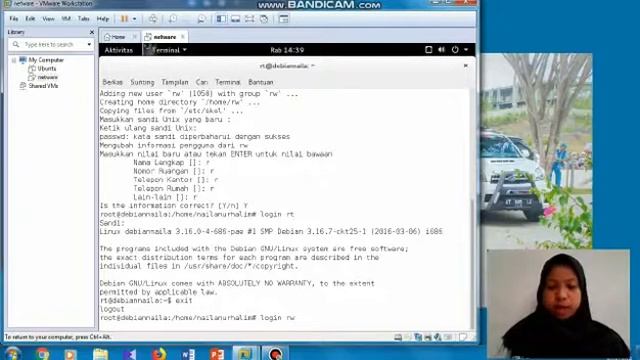The width and height of the screenshot is (640, 360).
Task: Take a snapshot of the virtual machine
Action: tap(173, 19)
